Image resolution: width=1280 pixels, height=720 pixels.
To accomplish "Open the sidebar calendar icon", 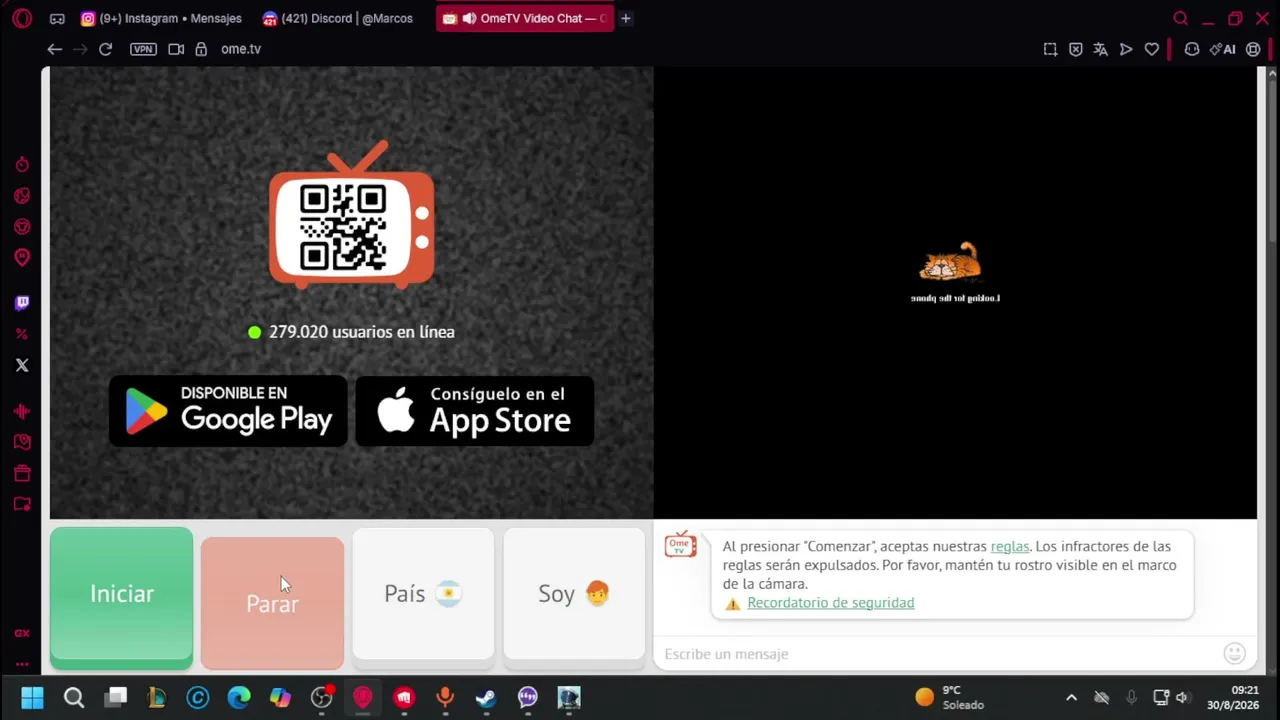I will pos(22,473).
